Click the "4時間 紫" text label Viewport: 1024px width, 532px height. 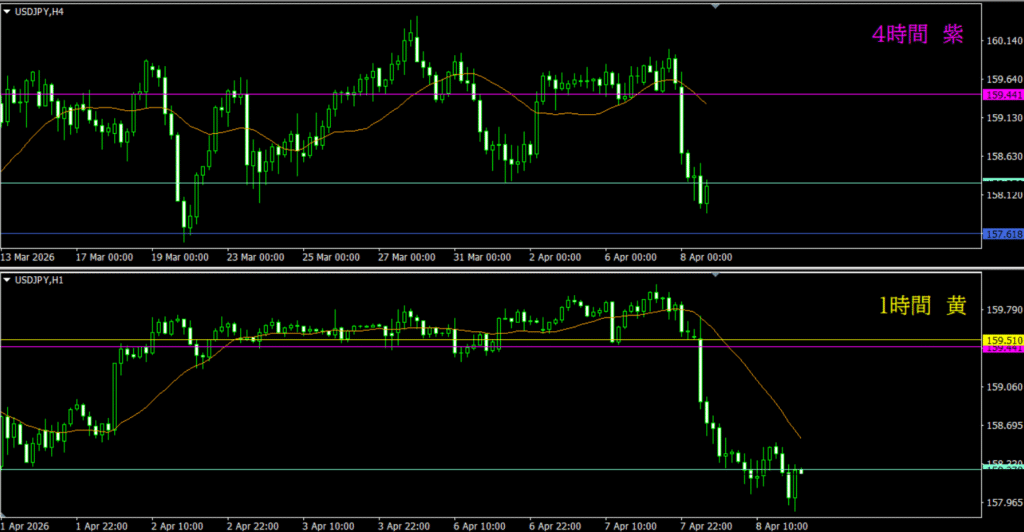point(918,35)
